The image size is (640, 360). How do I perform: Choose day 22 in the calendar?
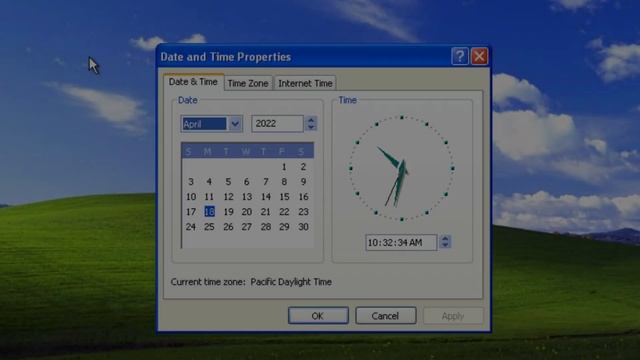284,212
